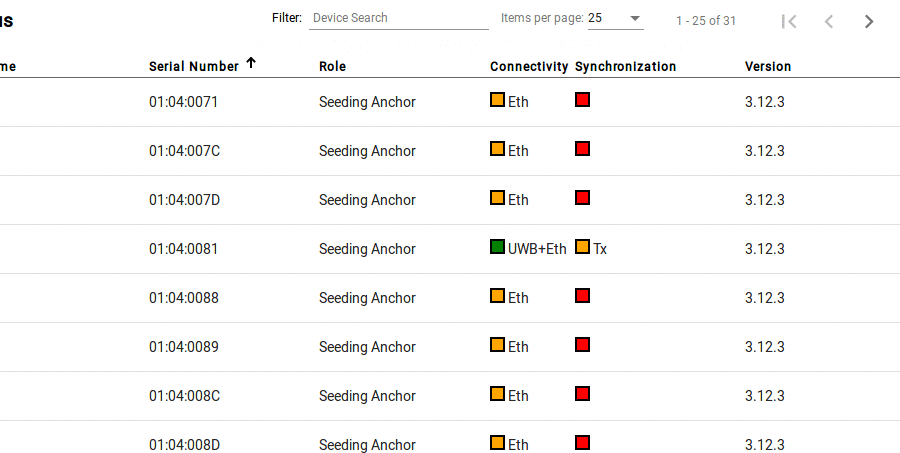Focus the Device Search filter field
This screenshot has height=453, width=900.
[399, 18]
